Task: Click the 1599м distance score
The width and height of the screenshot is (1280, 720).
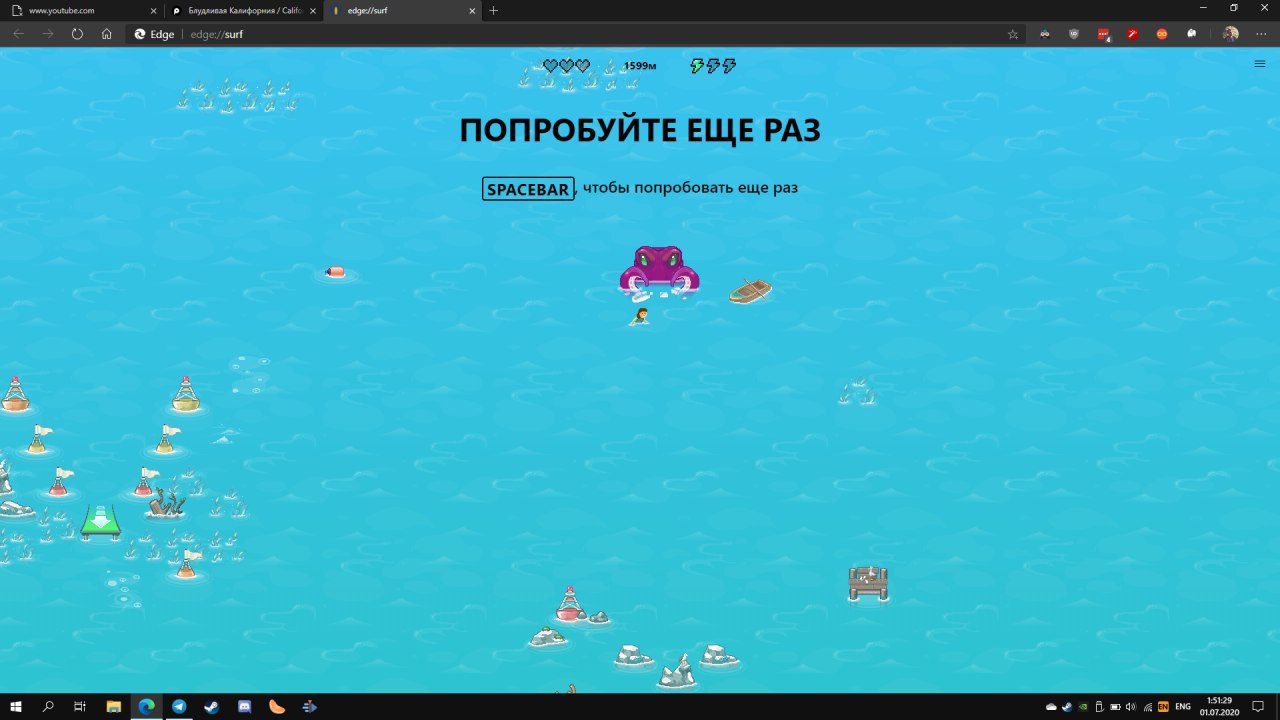Action: (640, 66)
